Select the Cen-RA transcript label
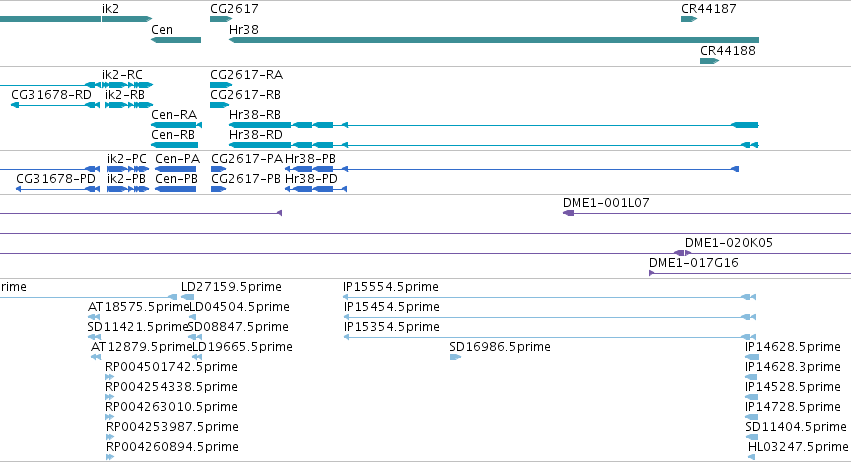 coord(174,115)
